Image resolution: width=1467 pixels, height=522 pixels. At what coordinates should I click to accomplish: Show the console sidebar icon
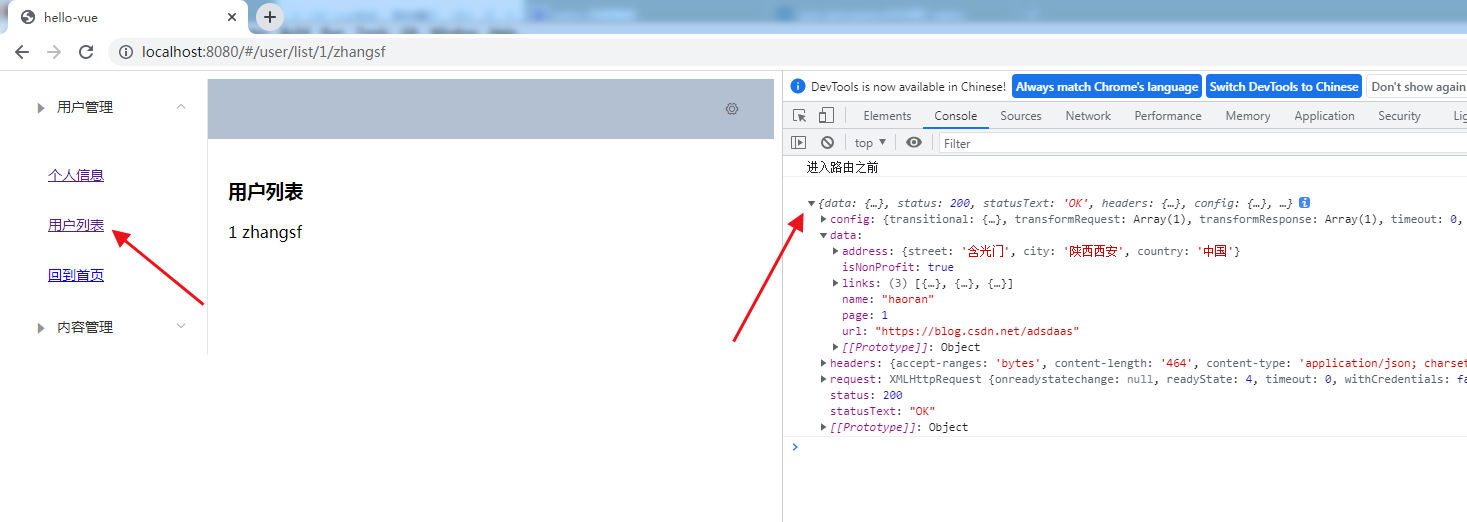coord(798,143)
